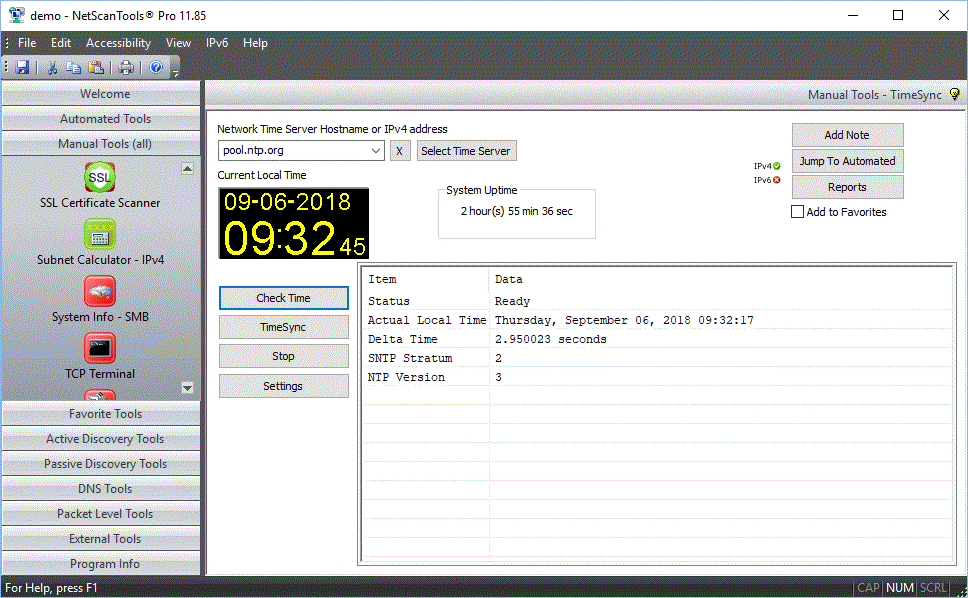Select the Delta Time row label
The height and width of the screenshot is (598, 968).
click(403, 339)
